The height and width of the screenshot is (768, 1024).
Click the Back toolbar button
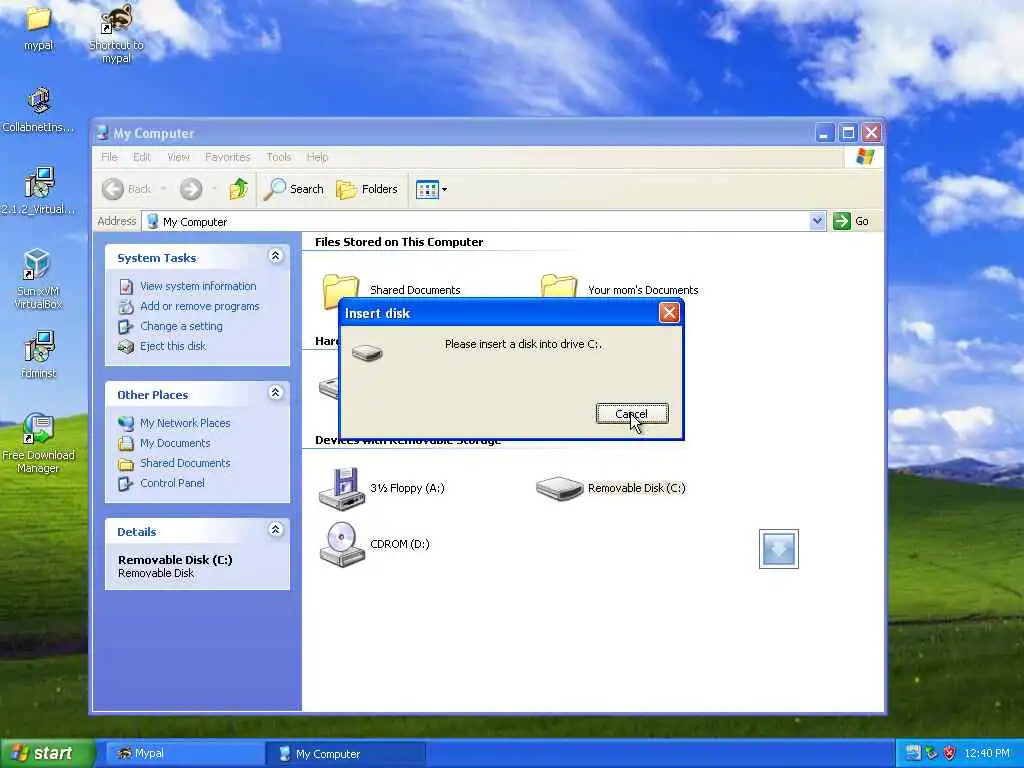point(127,189)
